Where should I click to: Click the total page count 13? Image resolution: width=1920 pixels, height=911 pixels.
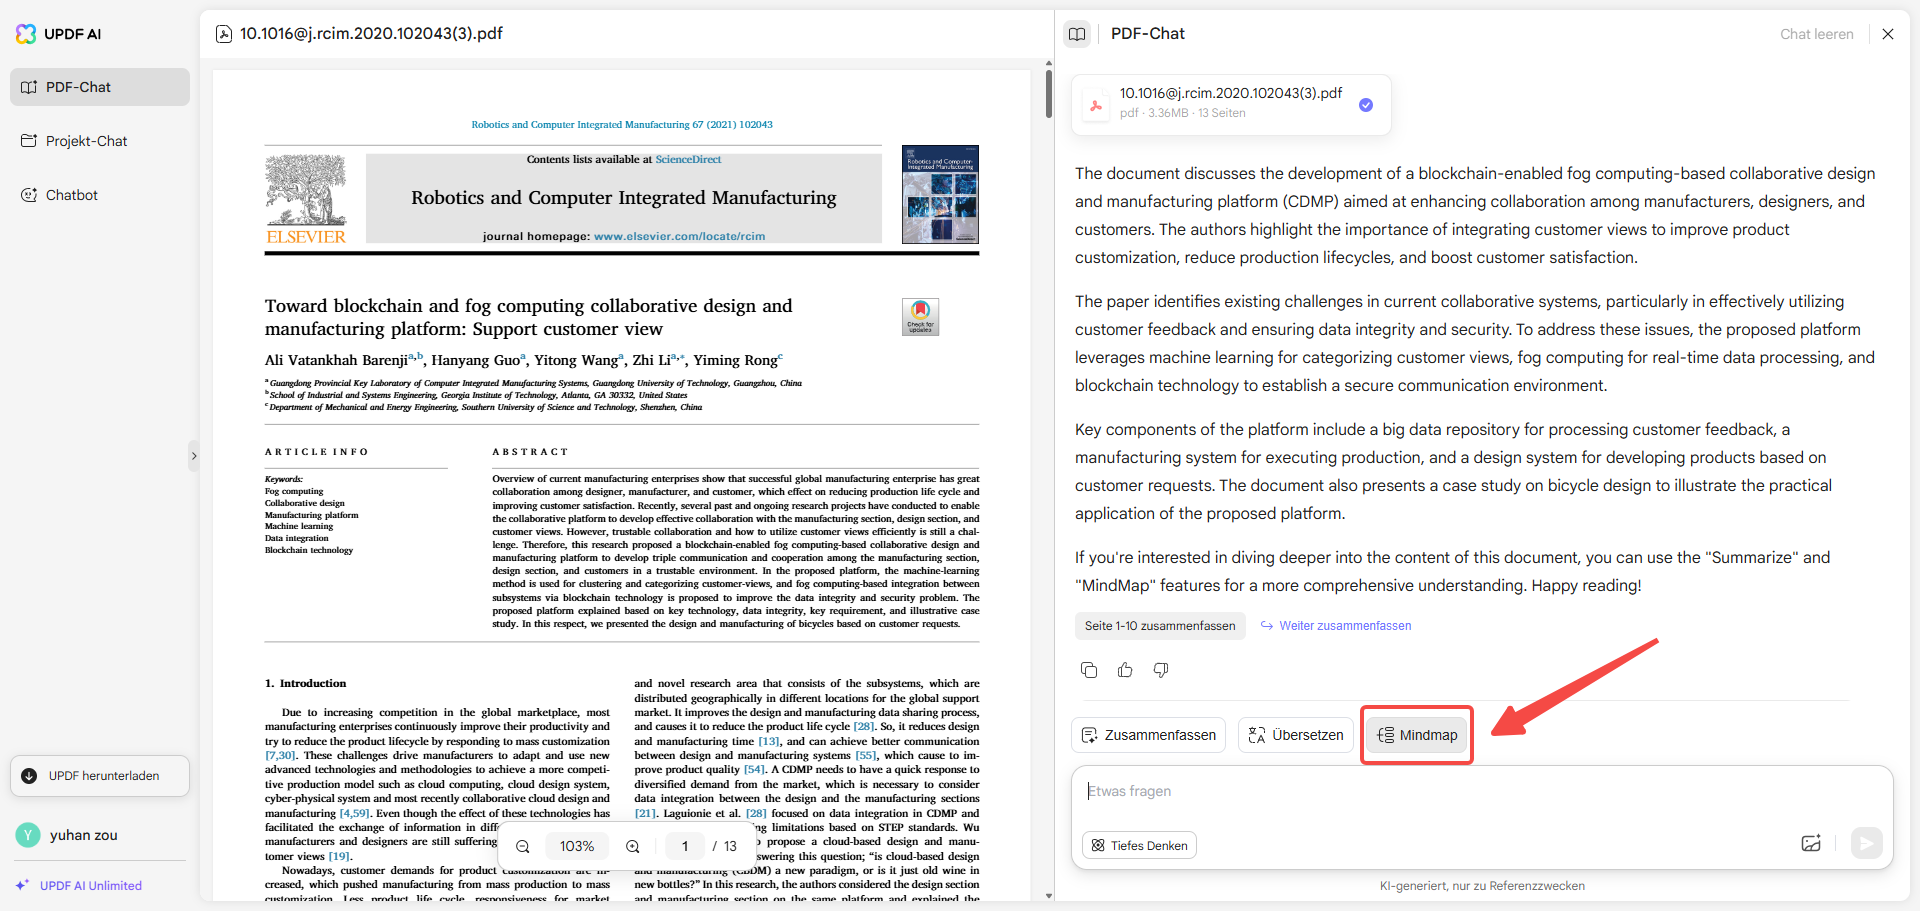tap(730, 847)
